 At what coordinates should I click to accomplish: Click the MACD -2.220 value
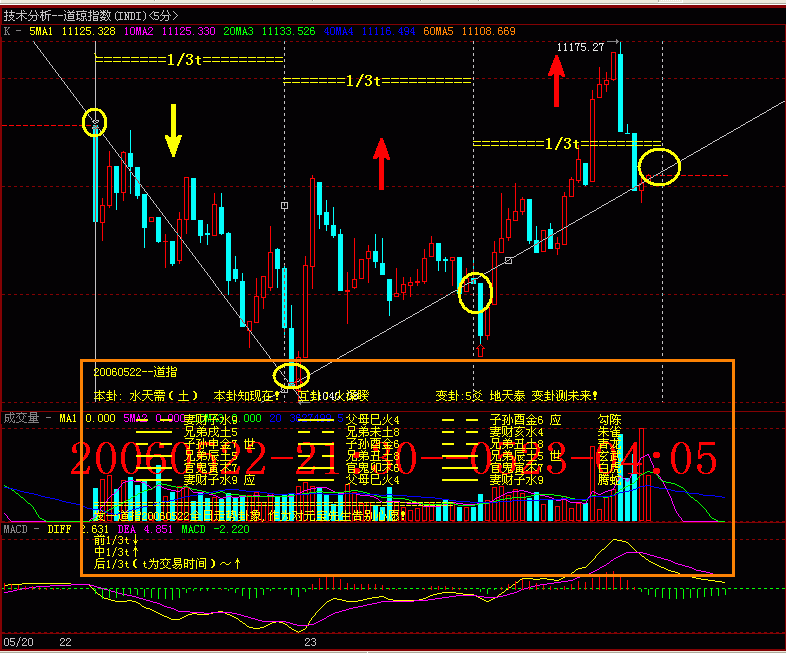[215, 529]
